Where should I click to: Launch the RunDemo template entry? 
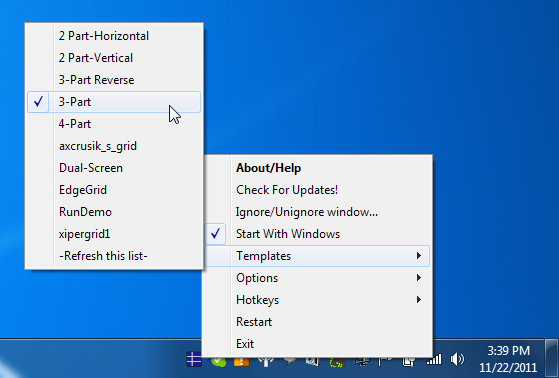click(114, 212)
